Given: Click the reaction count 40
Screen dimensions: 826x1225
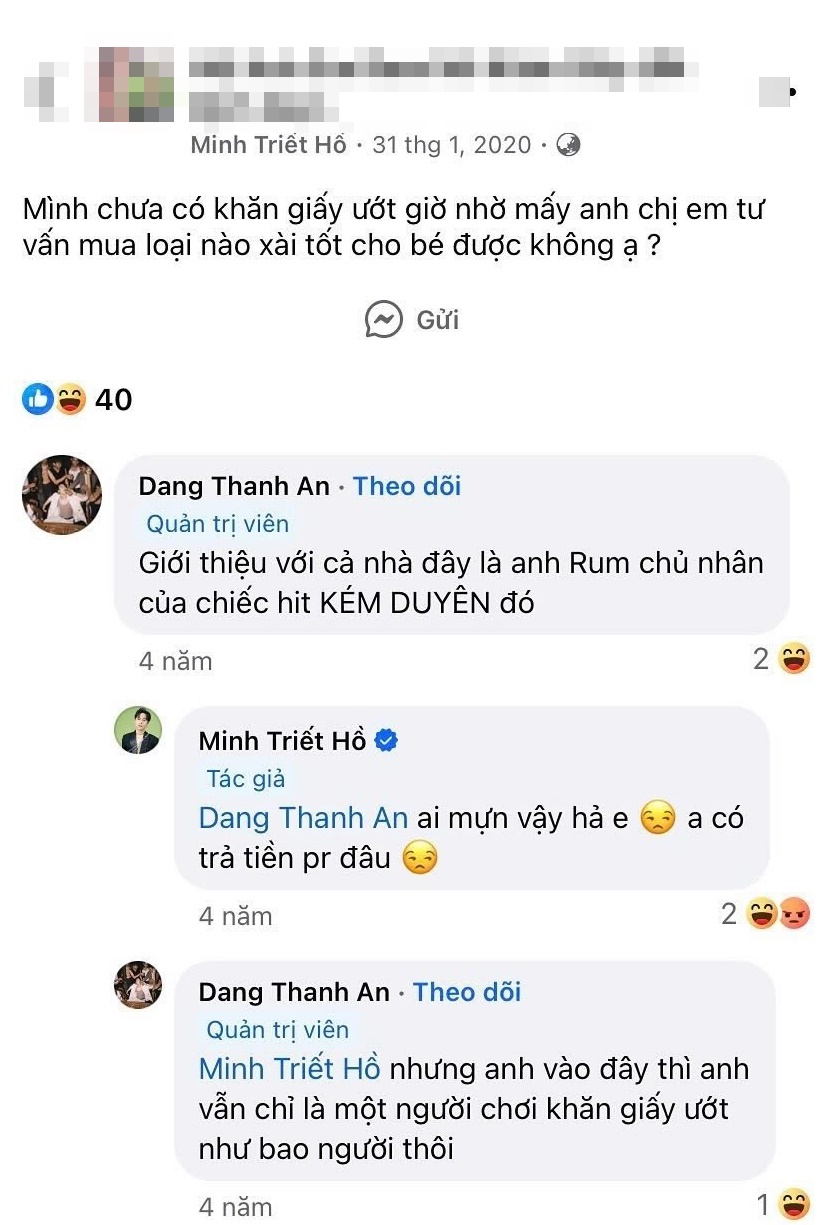Looking at the screenshot, I should (113, 400).
